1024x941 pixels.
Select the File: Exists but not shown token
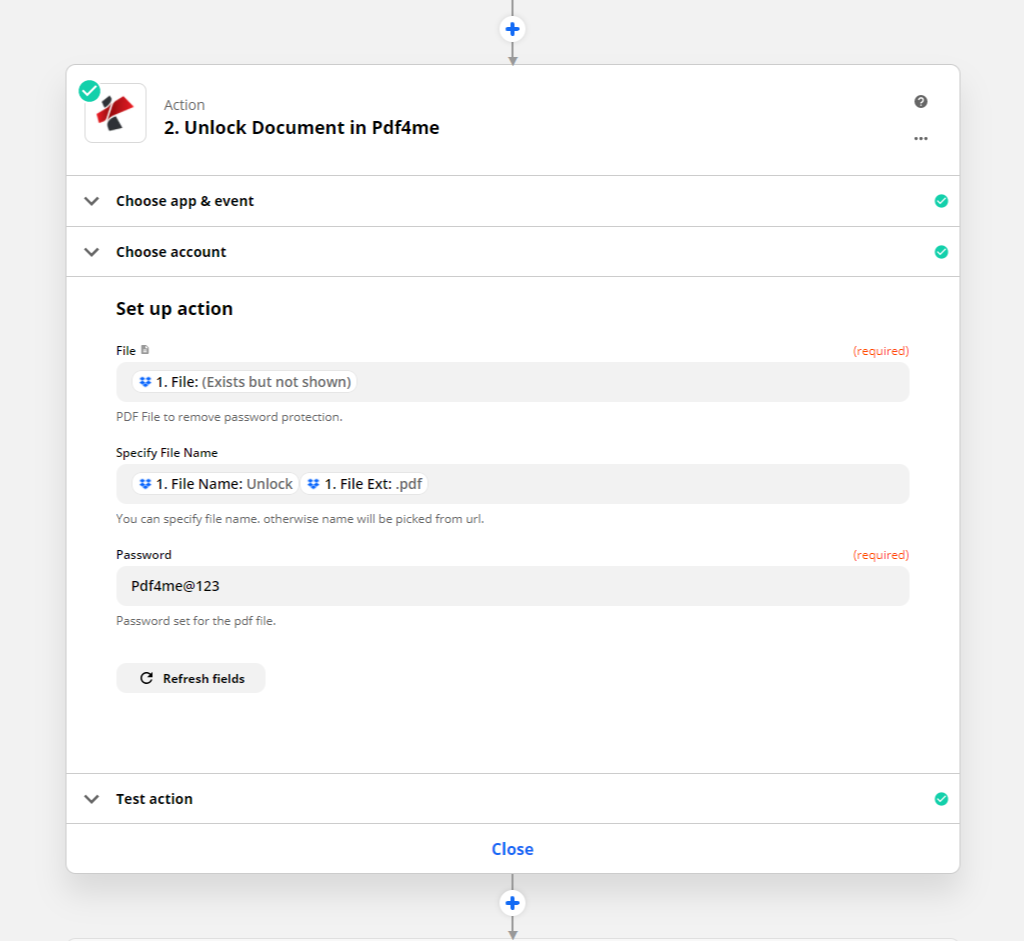(x=246, y=381)
